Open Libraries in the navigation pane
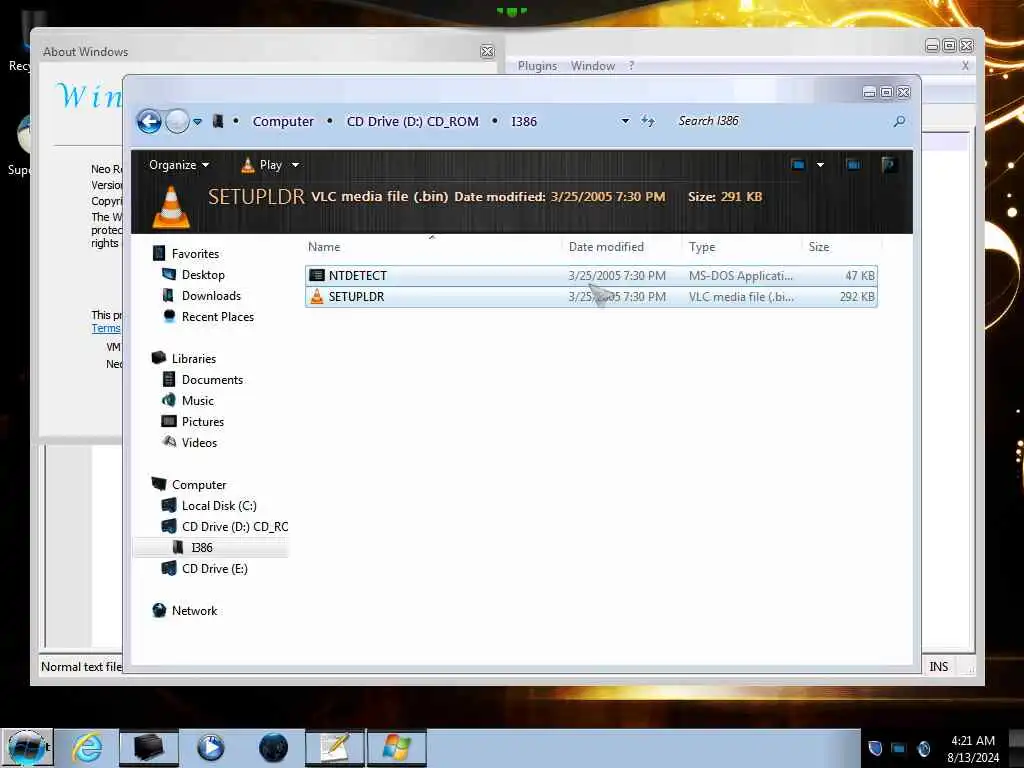The height and width of the screenshot is (768, 1024). [x=193, y=359]
